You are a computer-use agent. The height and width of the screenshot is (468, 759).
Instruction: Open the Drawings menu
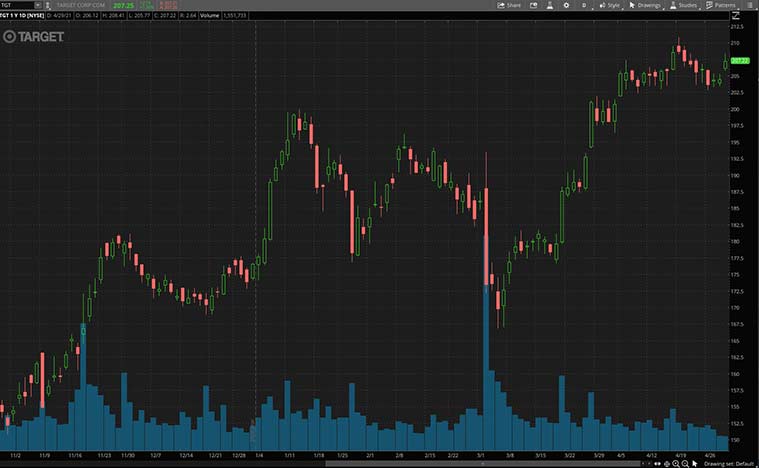pyautogui.click(x=645, y=5)
